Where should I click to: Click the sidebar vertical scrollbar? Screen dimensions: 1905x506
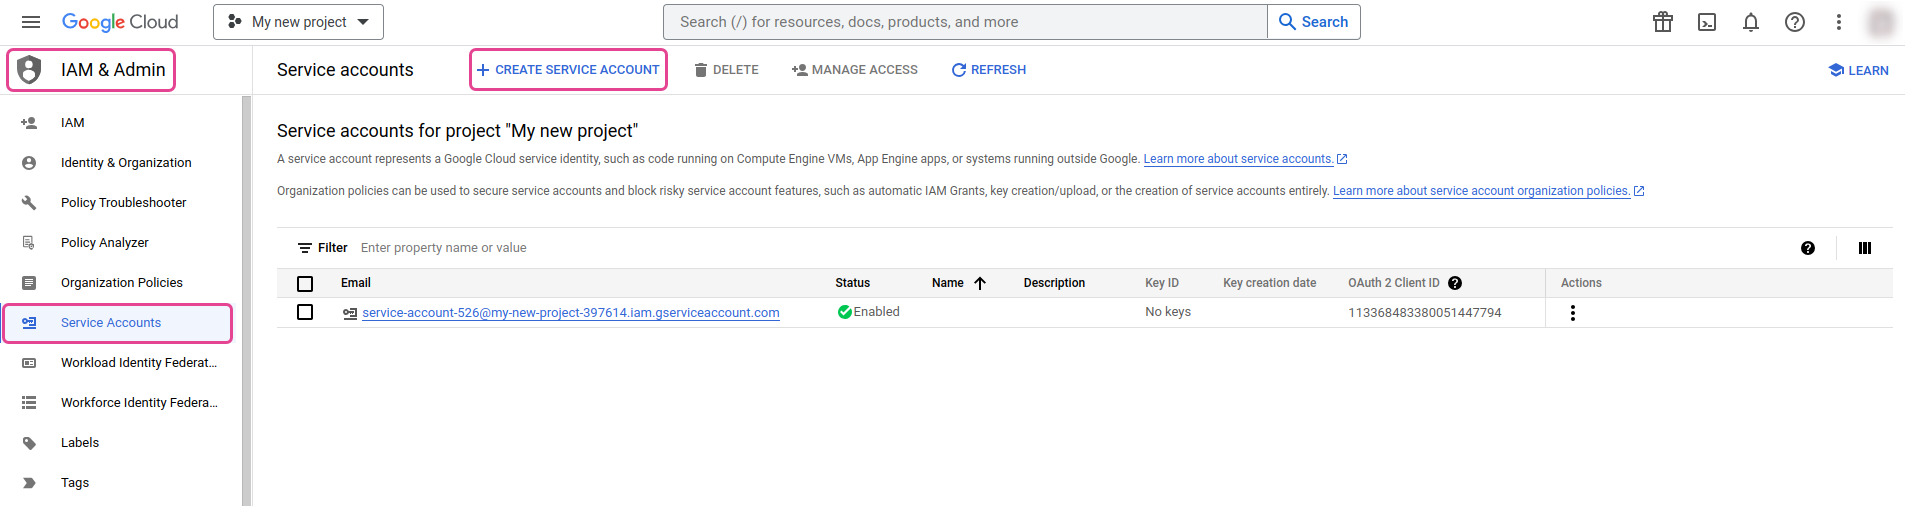click(246, 300)
